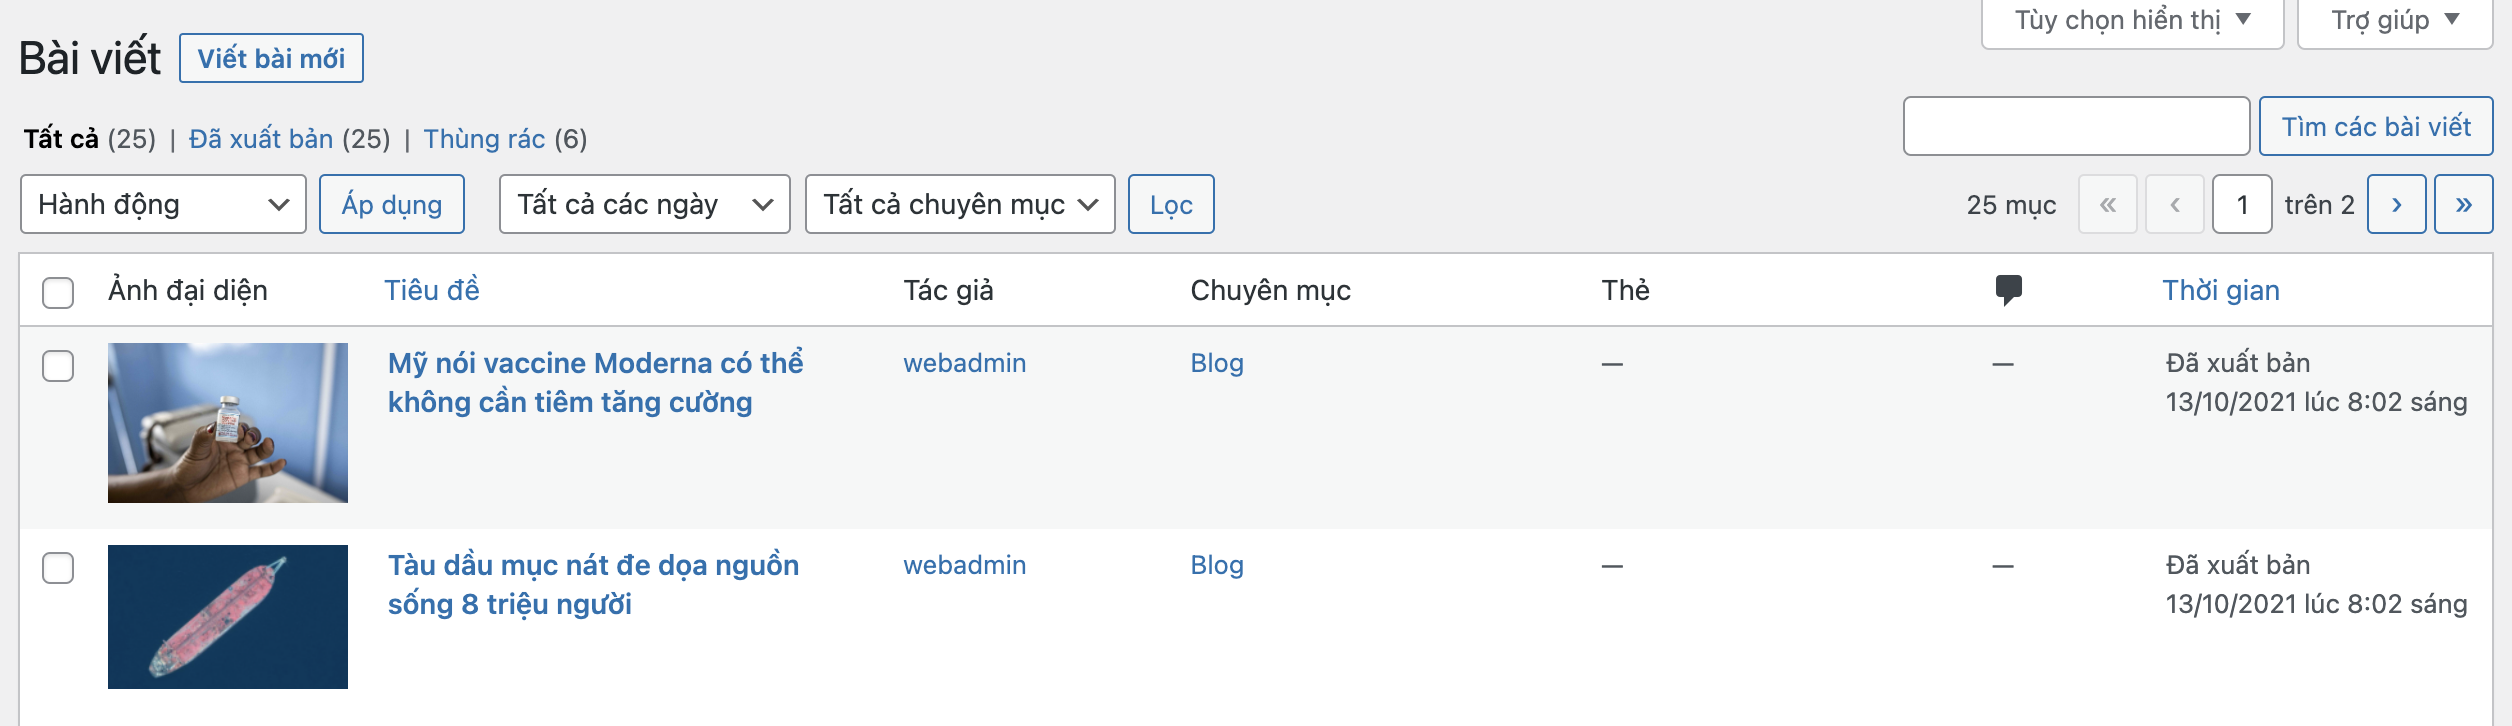This screenshot has height=726, width=2512.
Task: Open the Hành động bulk actions dropdown
Action: [163, 205]
